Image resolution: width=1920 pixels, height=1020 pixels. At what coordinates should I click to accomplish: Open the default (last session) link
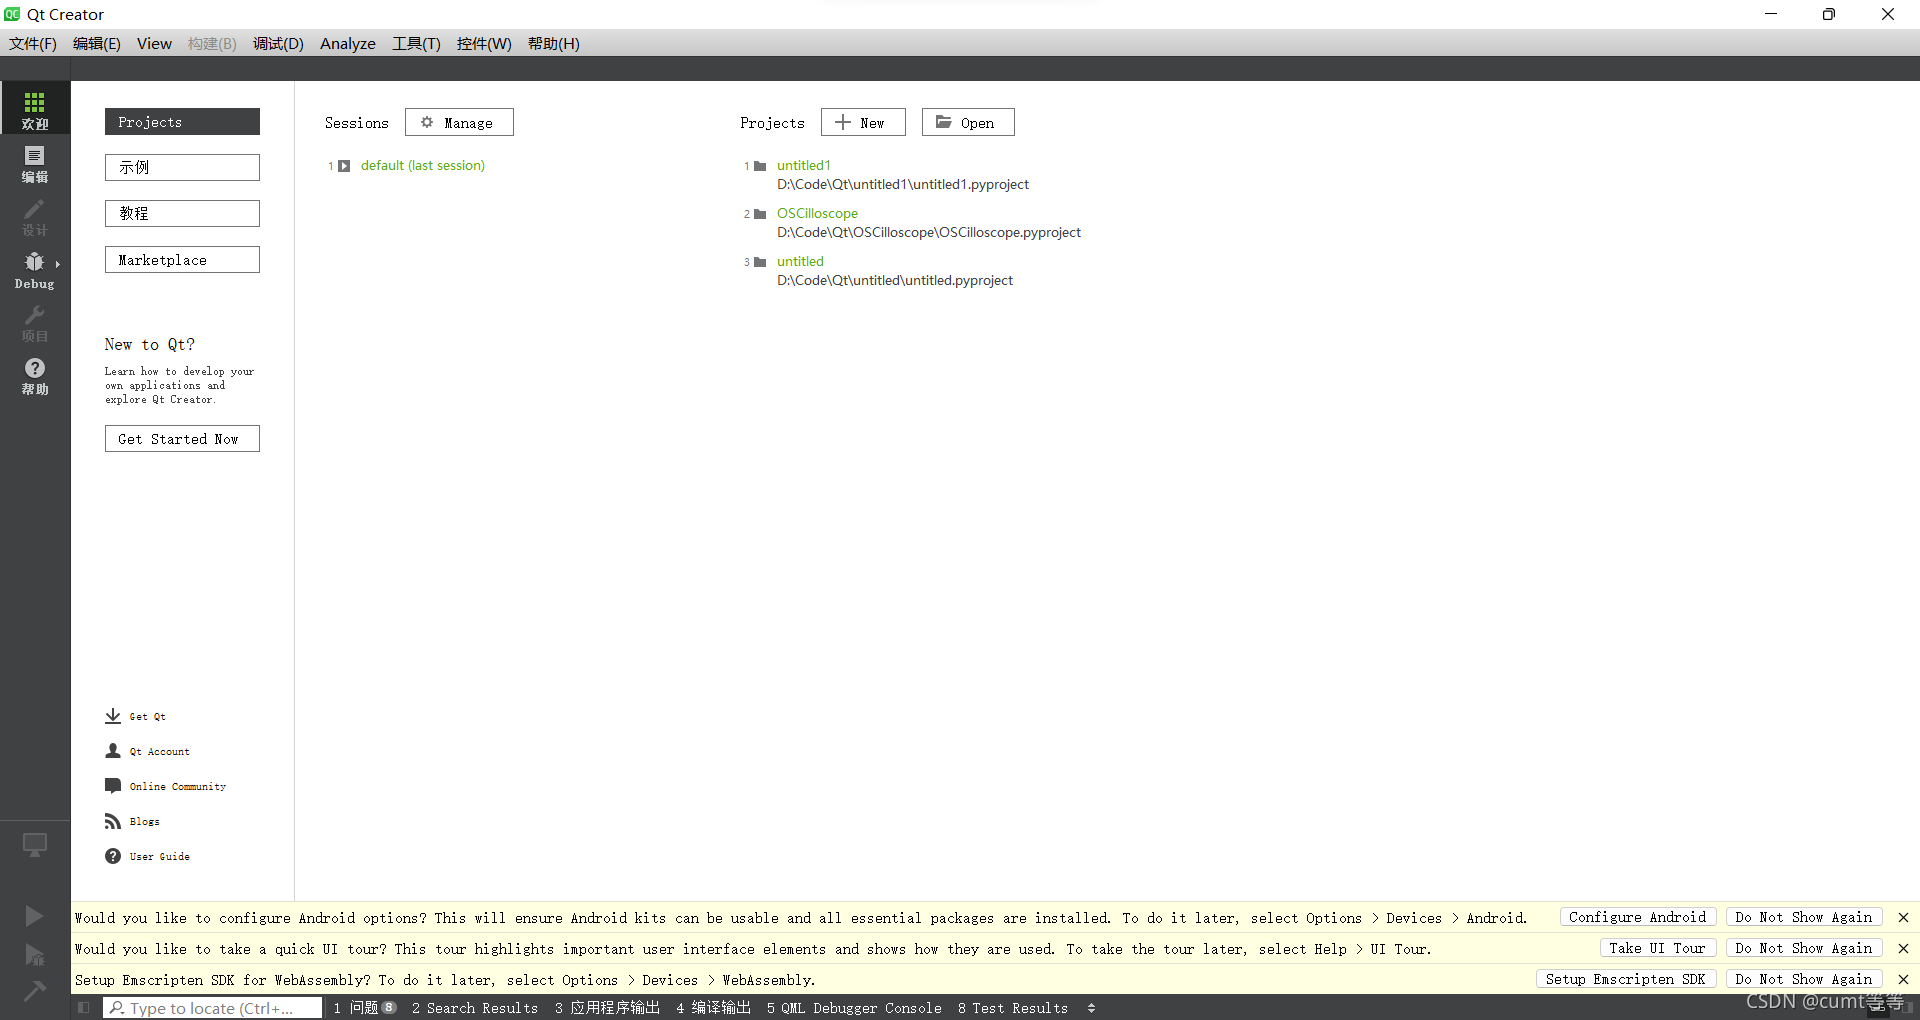423,166
